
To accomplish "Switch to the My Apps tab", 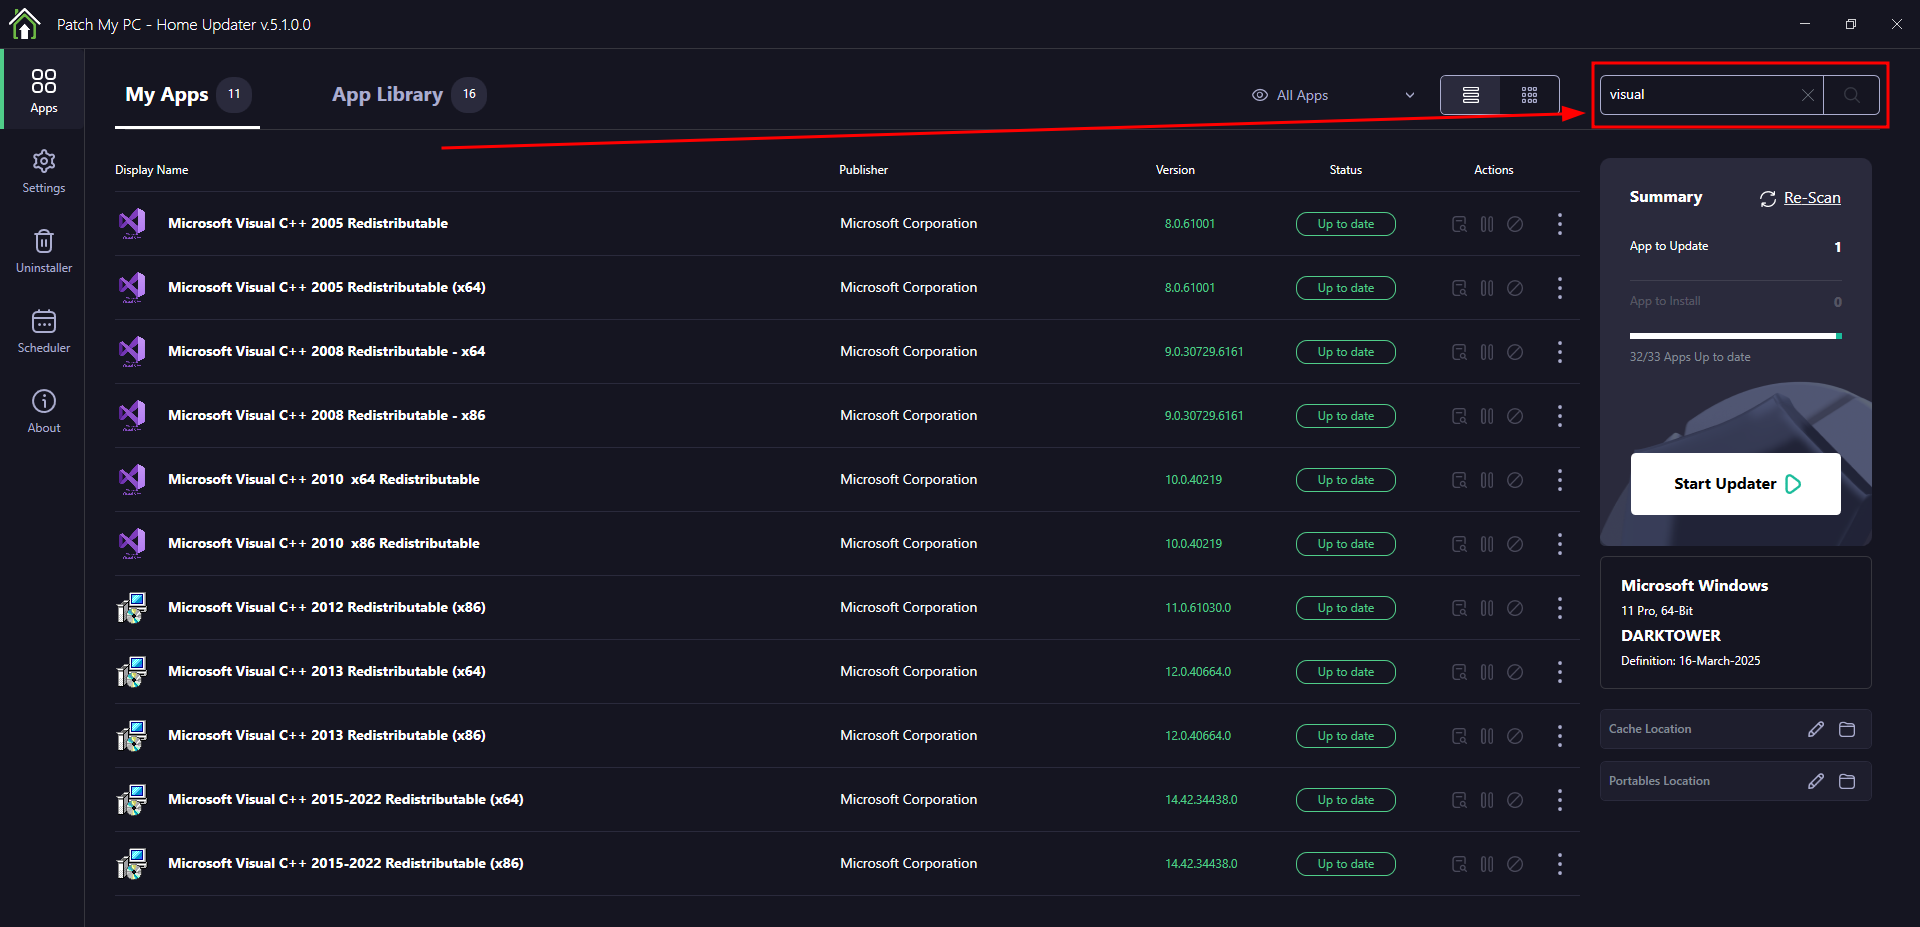I will click(x=187, y=95).
